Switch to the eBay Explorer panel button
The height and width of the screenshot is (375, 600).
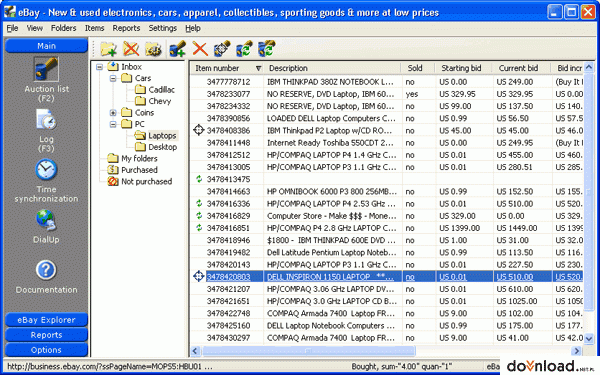point(46,320)
